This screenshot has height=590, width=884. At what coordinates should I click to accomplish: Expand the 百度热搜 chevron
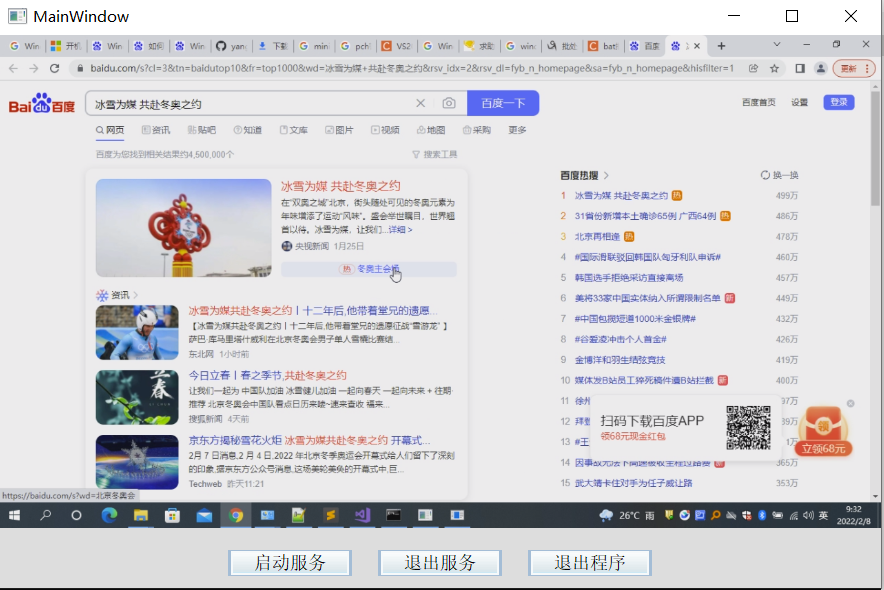[606, 175]
